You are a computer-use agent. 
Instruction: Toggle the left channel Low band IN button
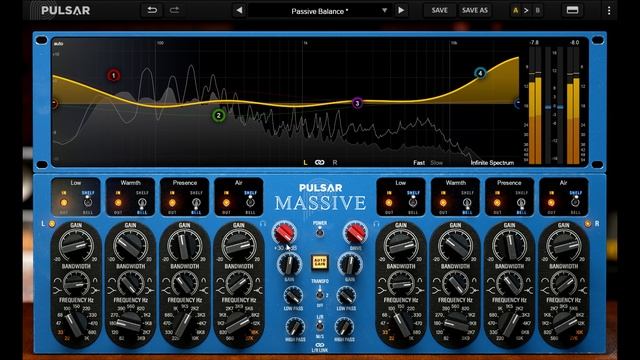pos(64,202)
